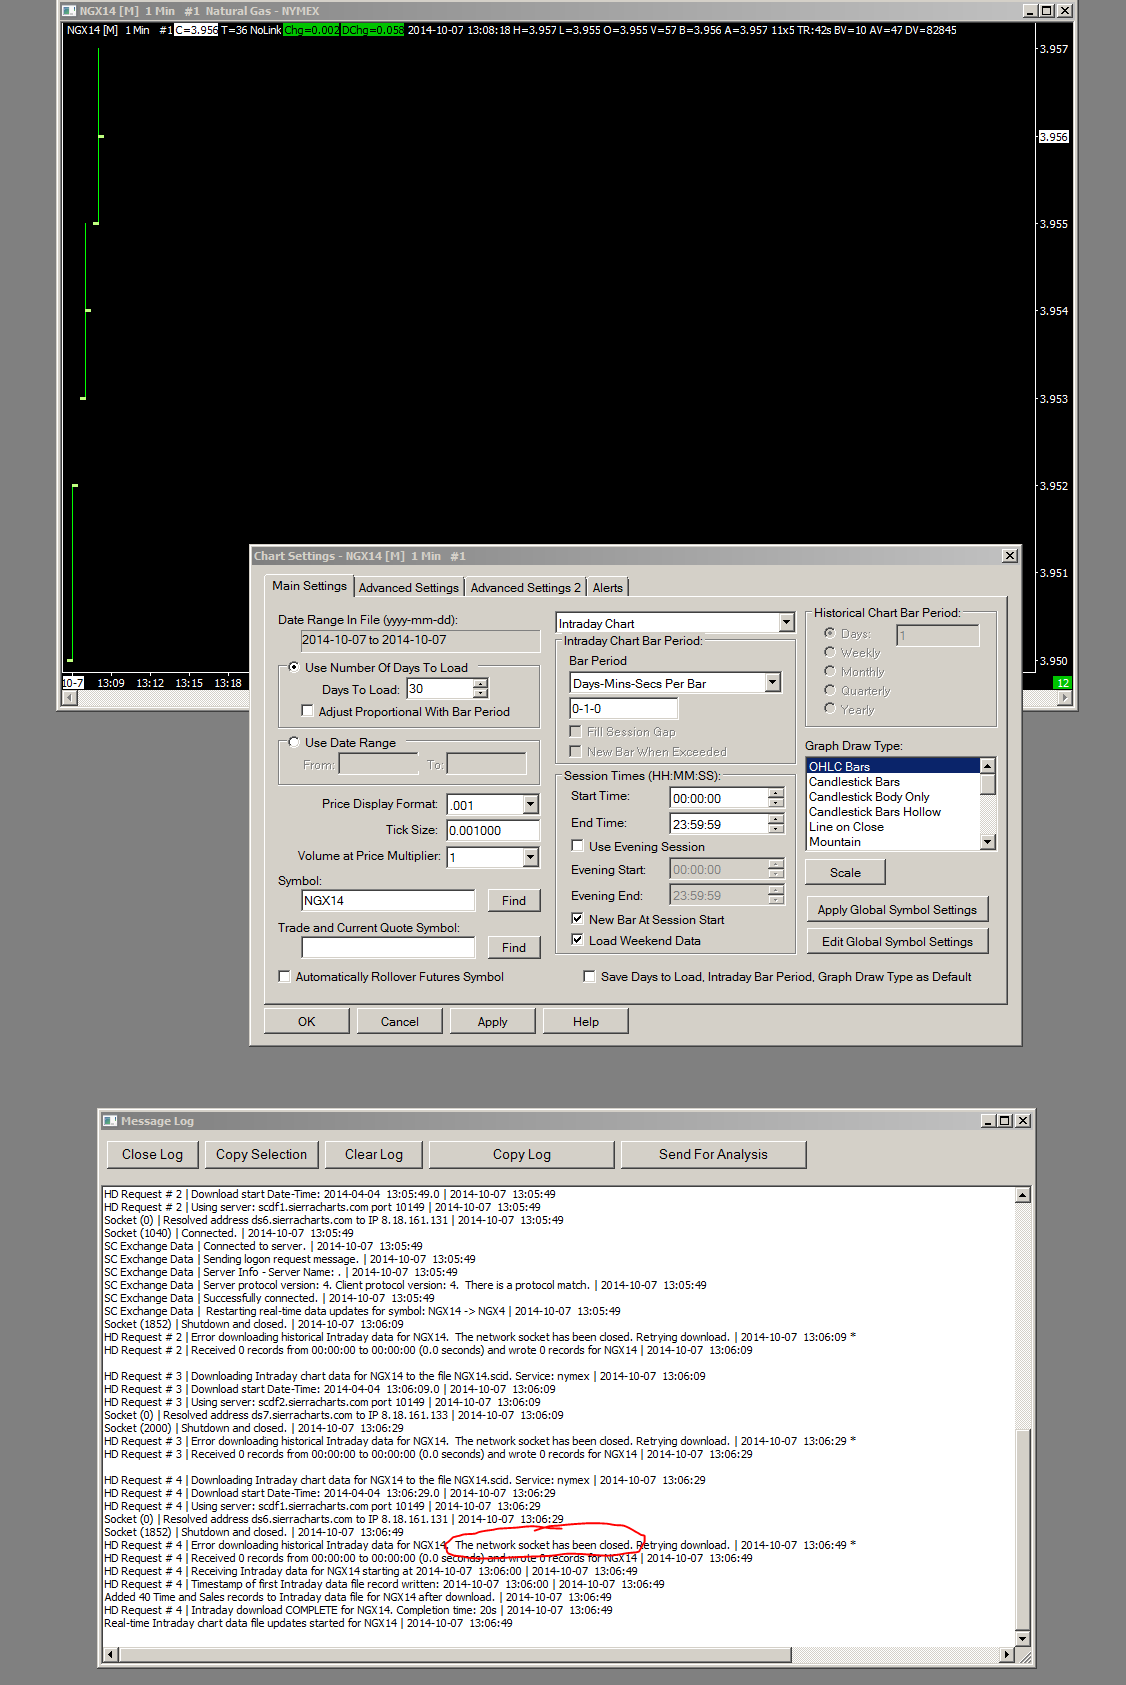Click Copy Selection in Message Log
The width and height of the screenshot is (1126, 1685).
click(x=262, y=1154)
